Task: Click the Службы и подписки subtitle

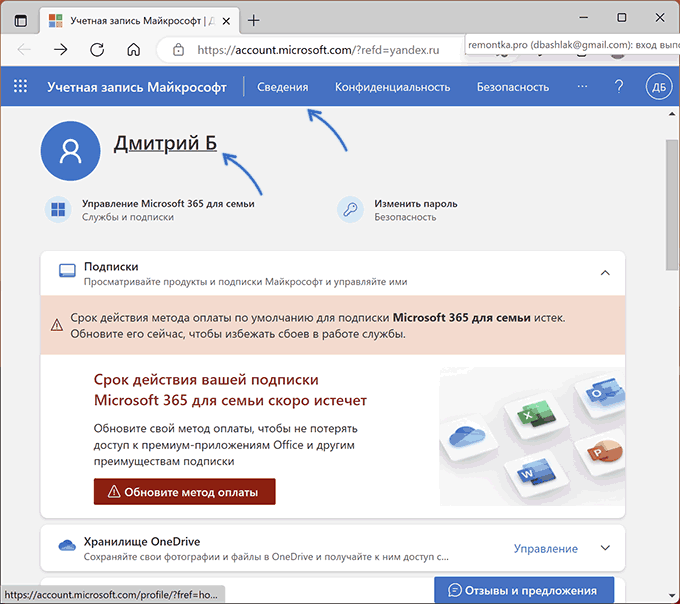Action: coord(128,217)
